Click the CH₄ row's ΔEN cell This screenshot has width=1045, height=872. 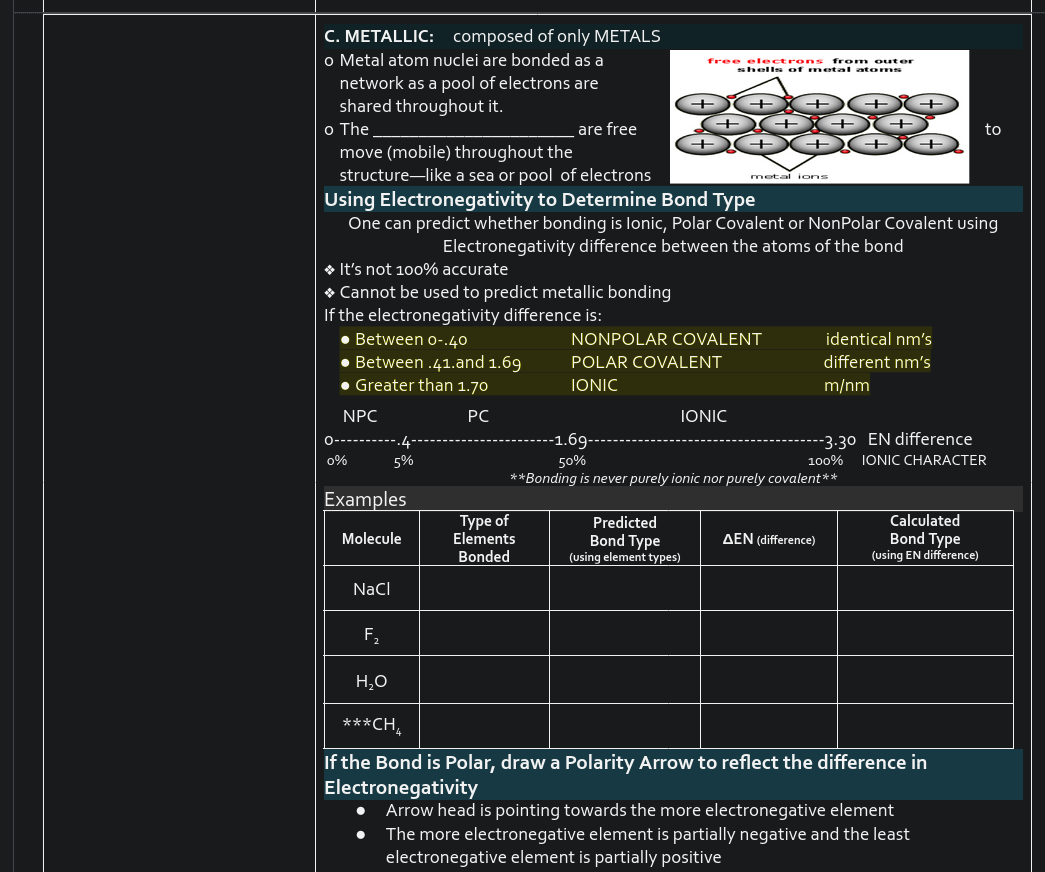[768, 726]
